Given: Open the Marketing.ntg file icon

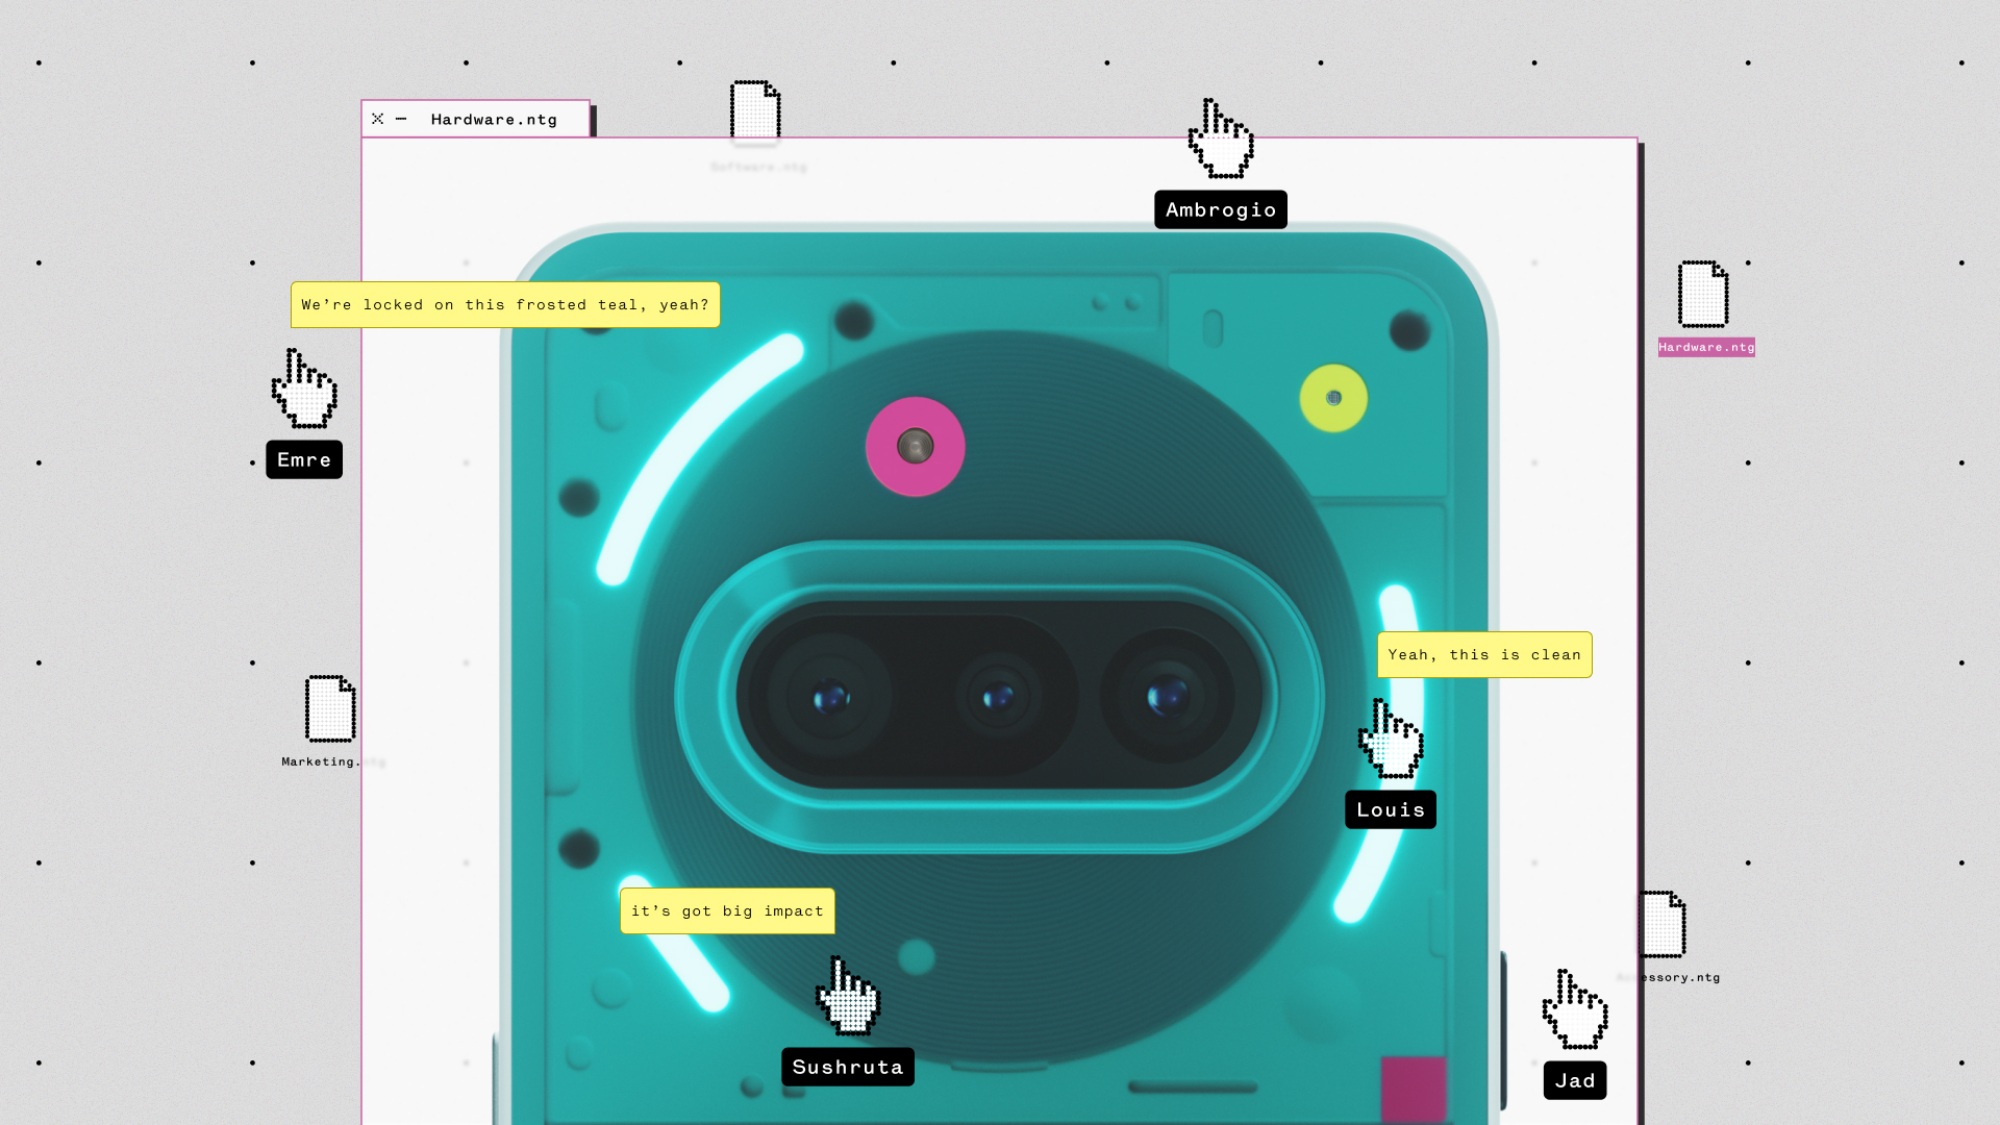Looking at the screenshot, I should click(x=330, y=709).
